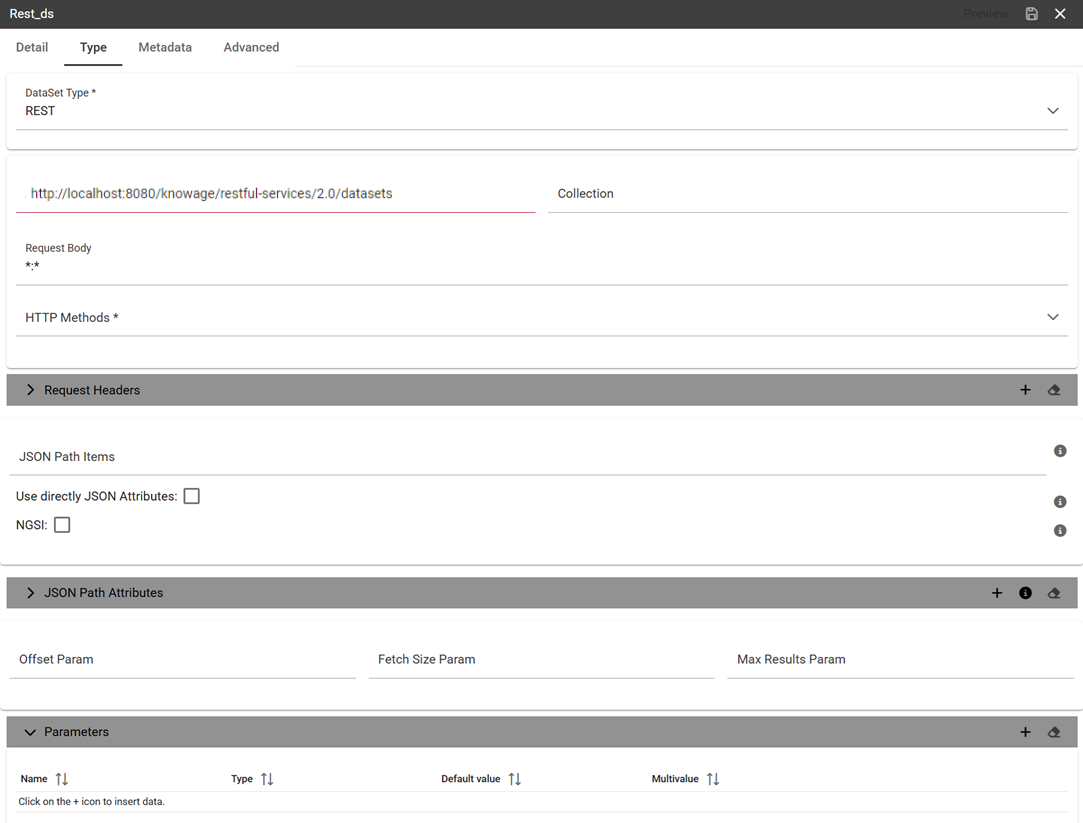Screen dimensions: 1083x823
Task: Show info for NGSI option
Action: click(1060, 530)
